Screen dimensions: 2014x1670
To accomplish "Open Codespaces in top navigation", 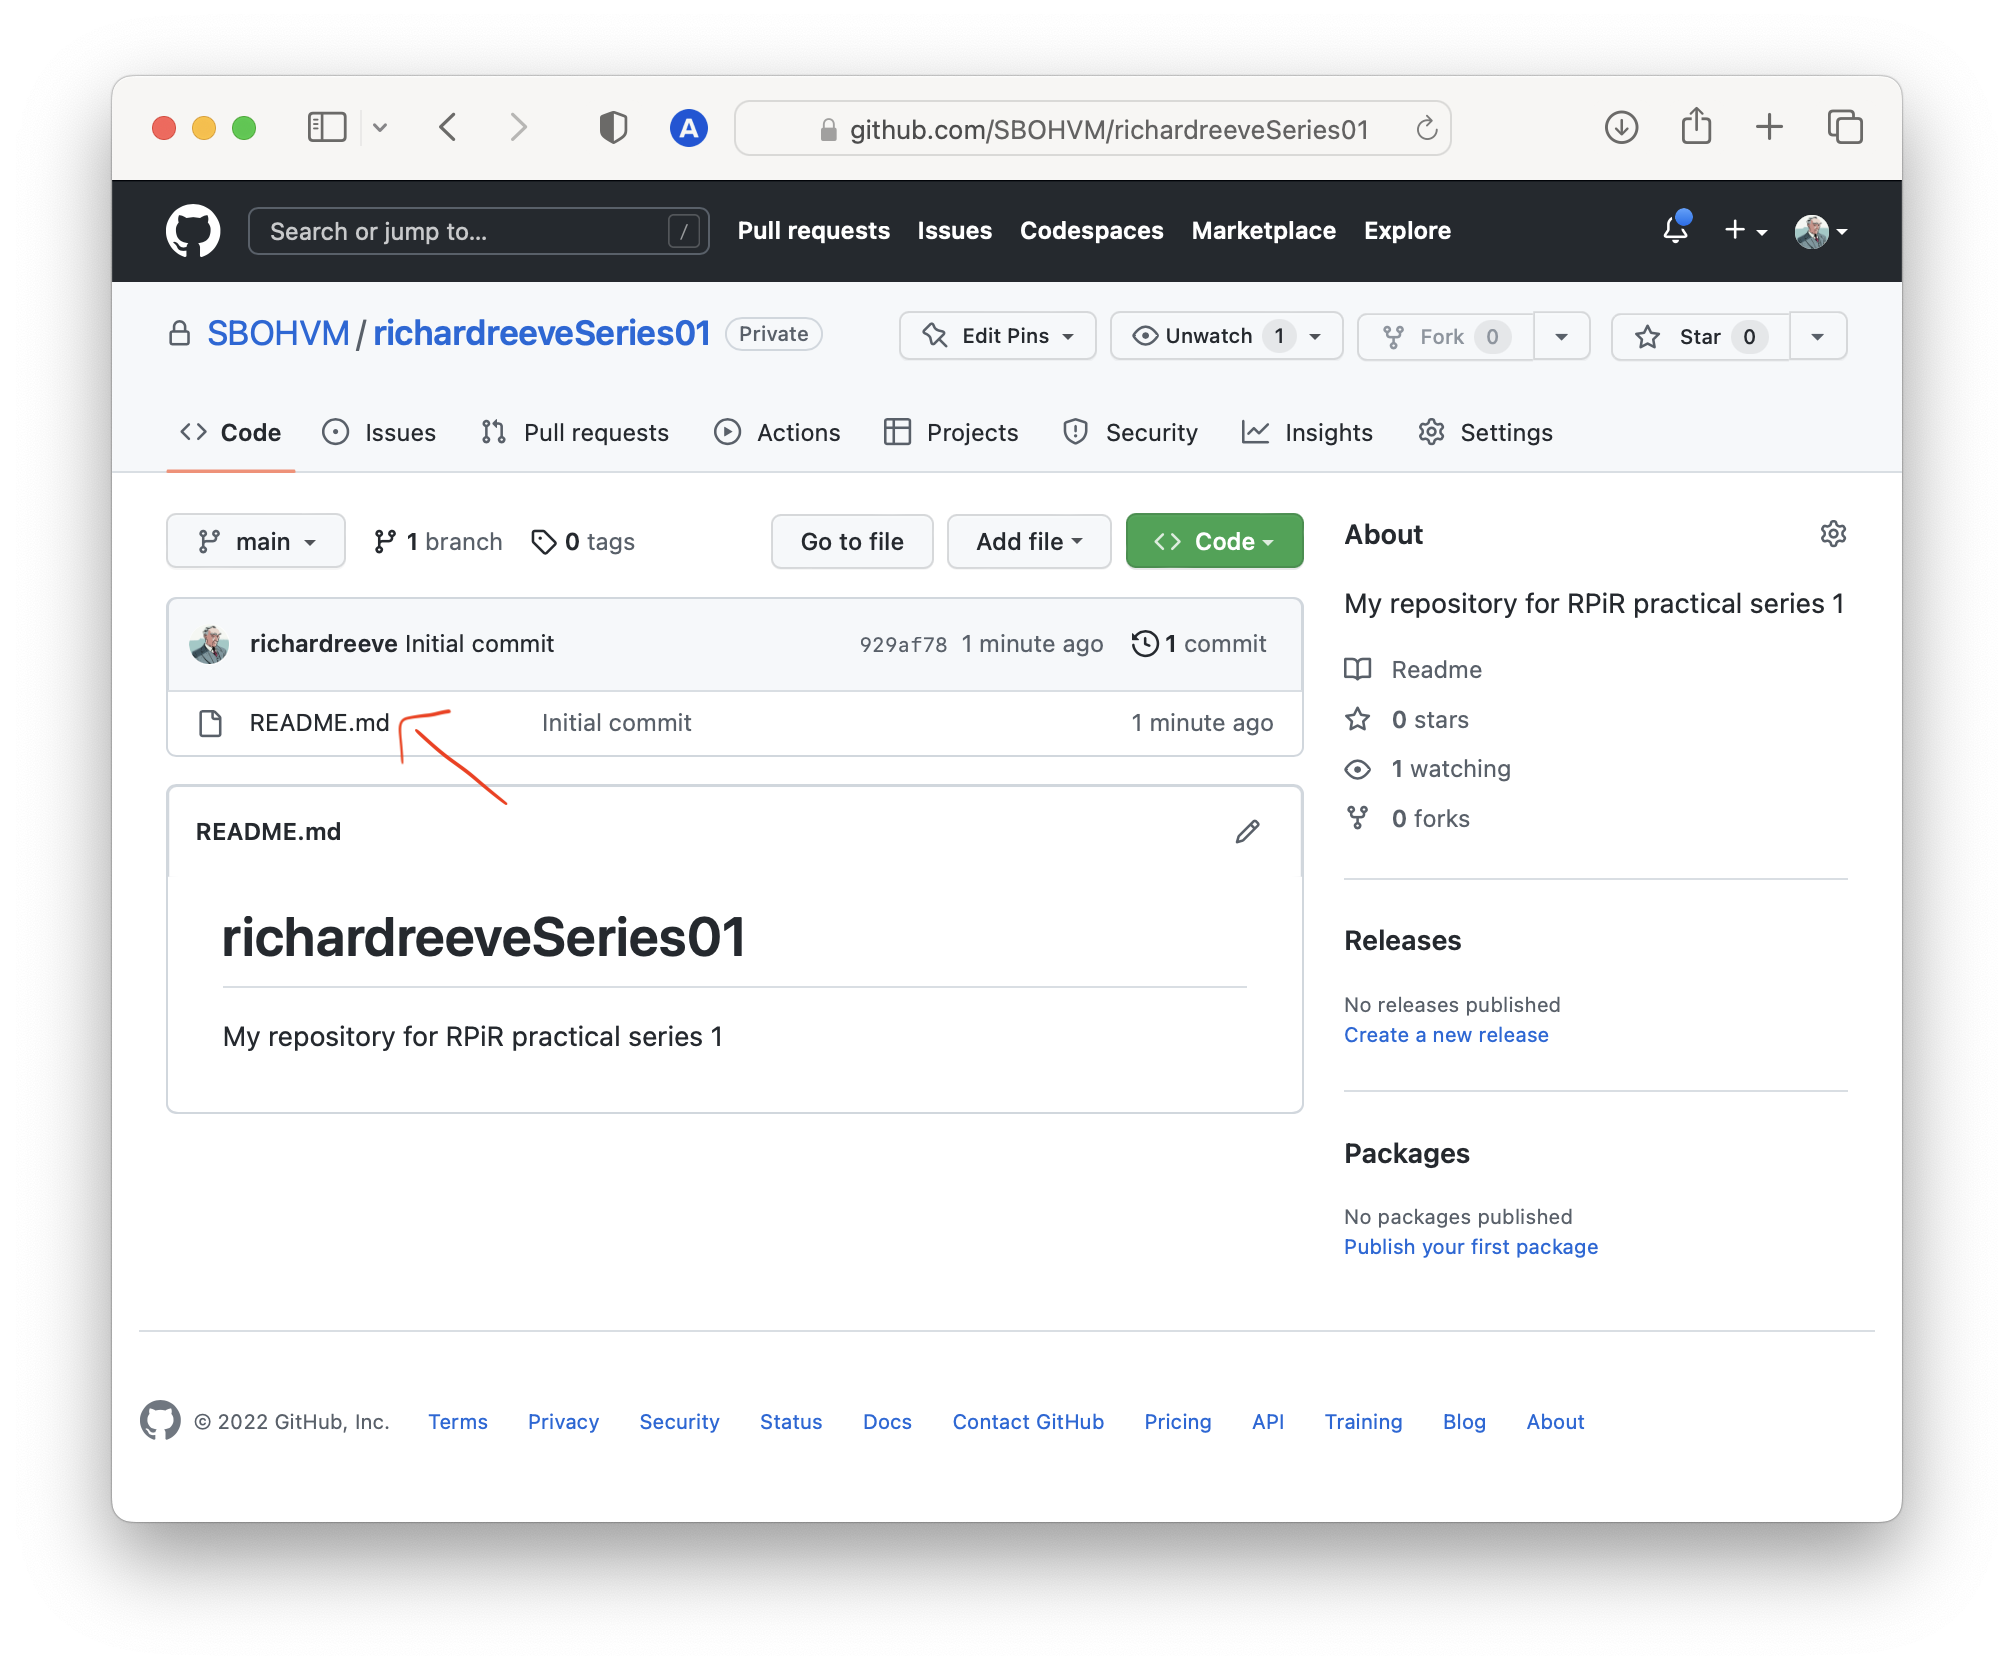I will pyautogui.click(x=1091, y=231).
